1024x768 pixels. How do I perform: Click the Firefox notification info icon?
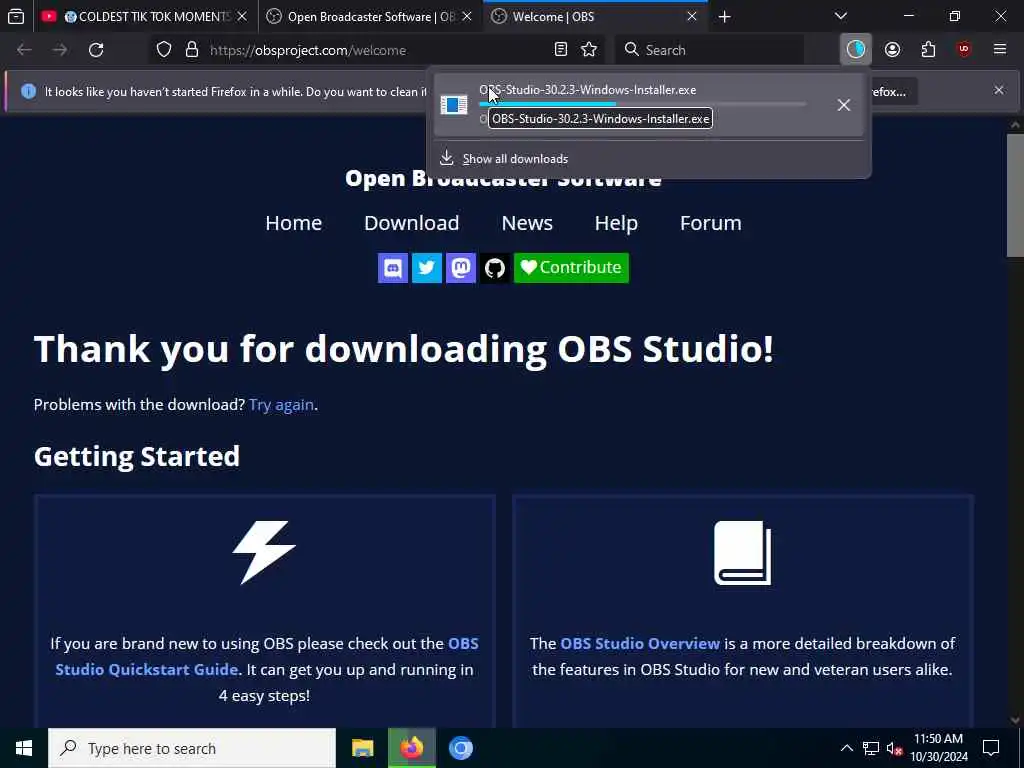click(x=28, y=91)
